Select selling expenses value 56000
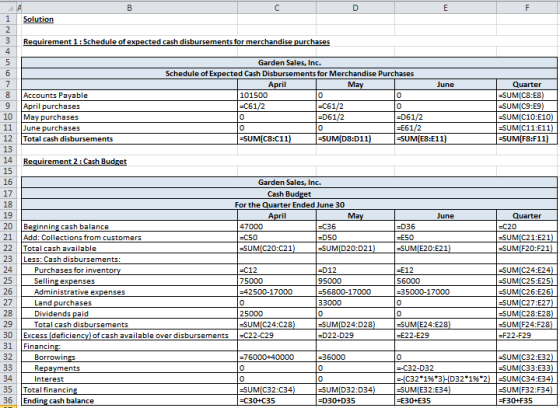This screenshot has width=560, height=408. [x=445, y=281]
